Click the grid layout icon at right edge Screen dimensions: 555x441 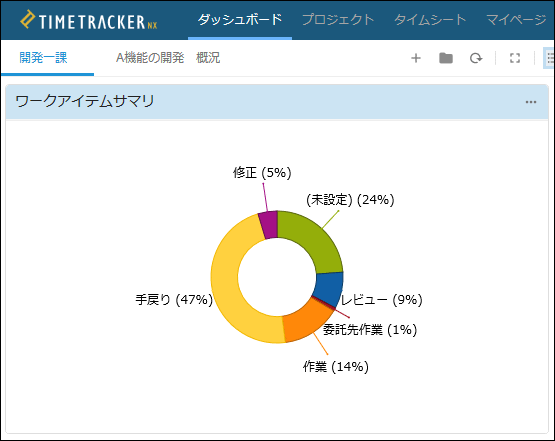[x=550, y=58]
